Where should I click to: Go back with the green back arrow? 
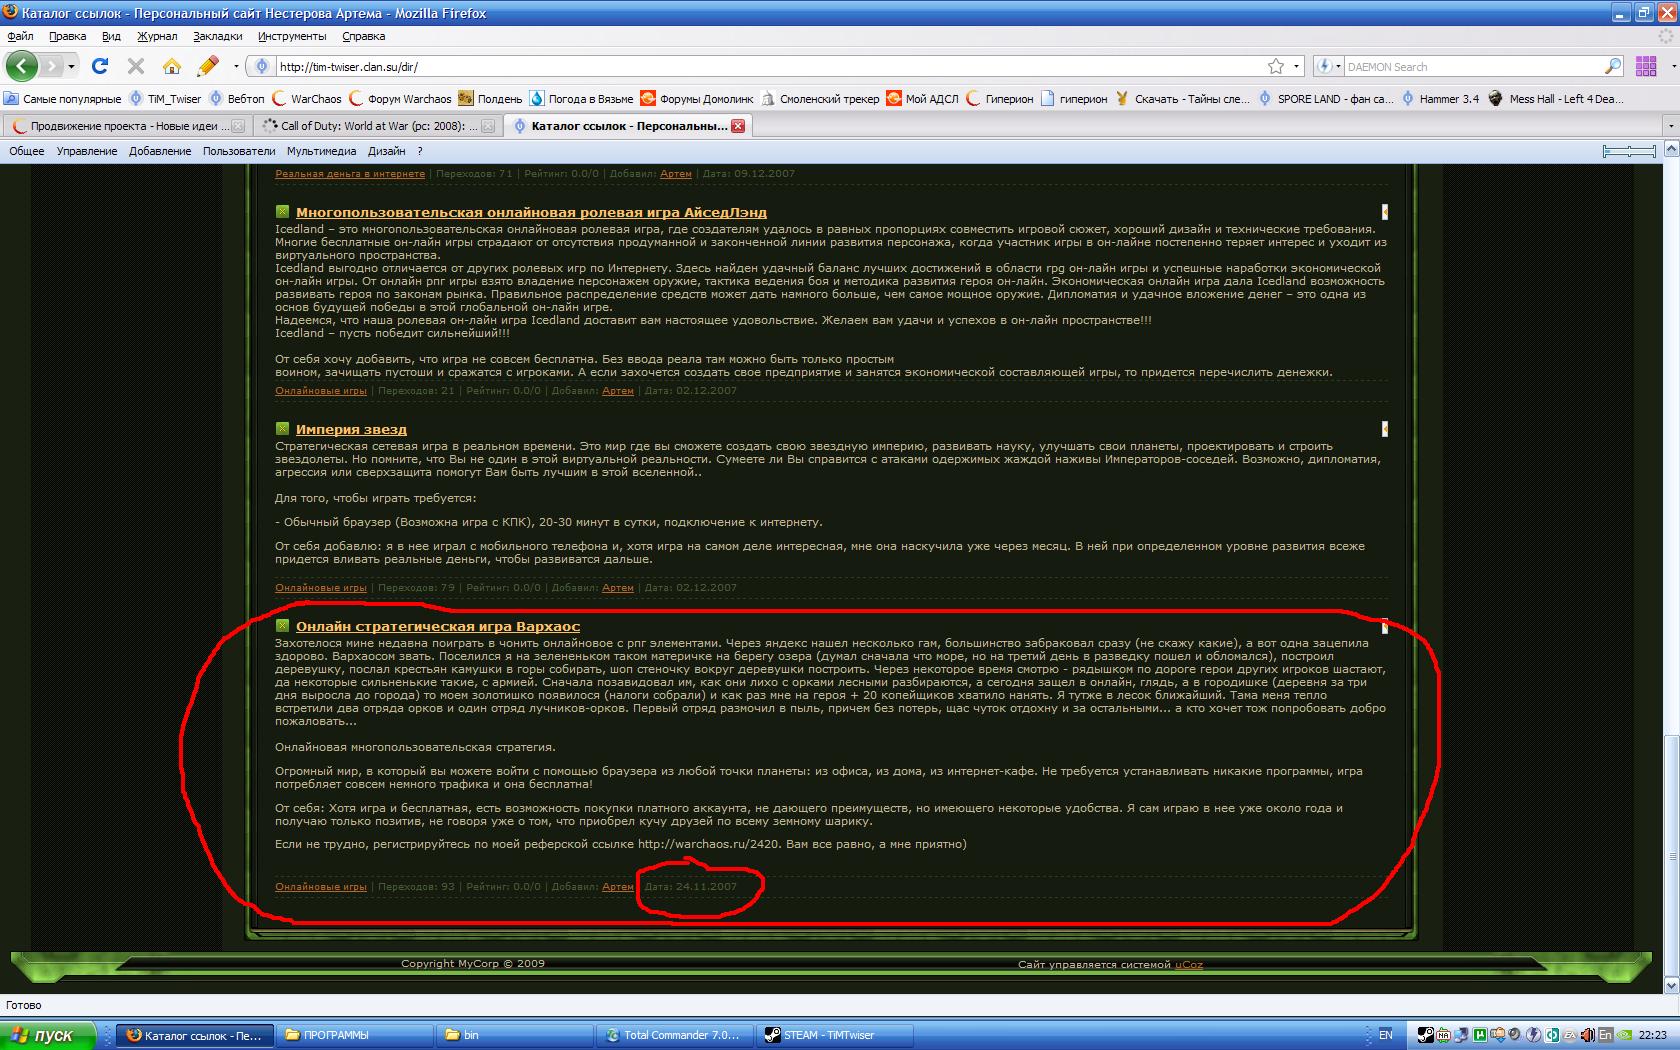point(22,66)
